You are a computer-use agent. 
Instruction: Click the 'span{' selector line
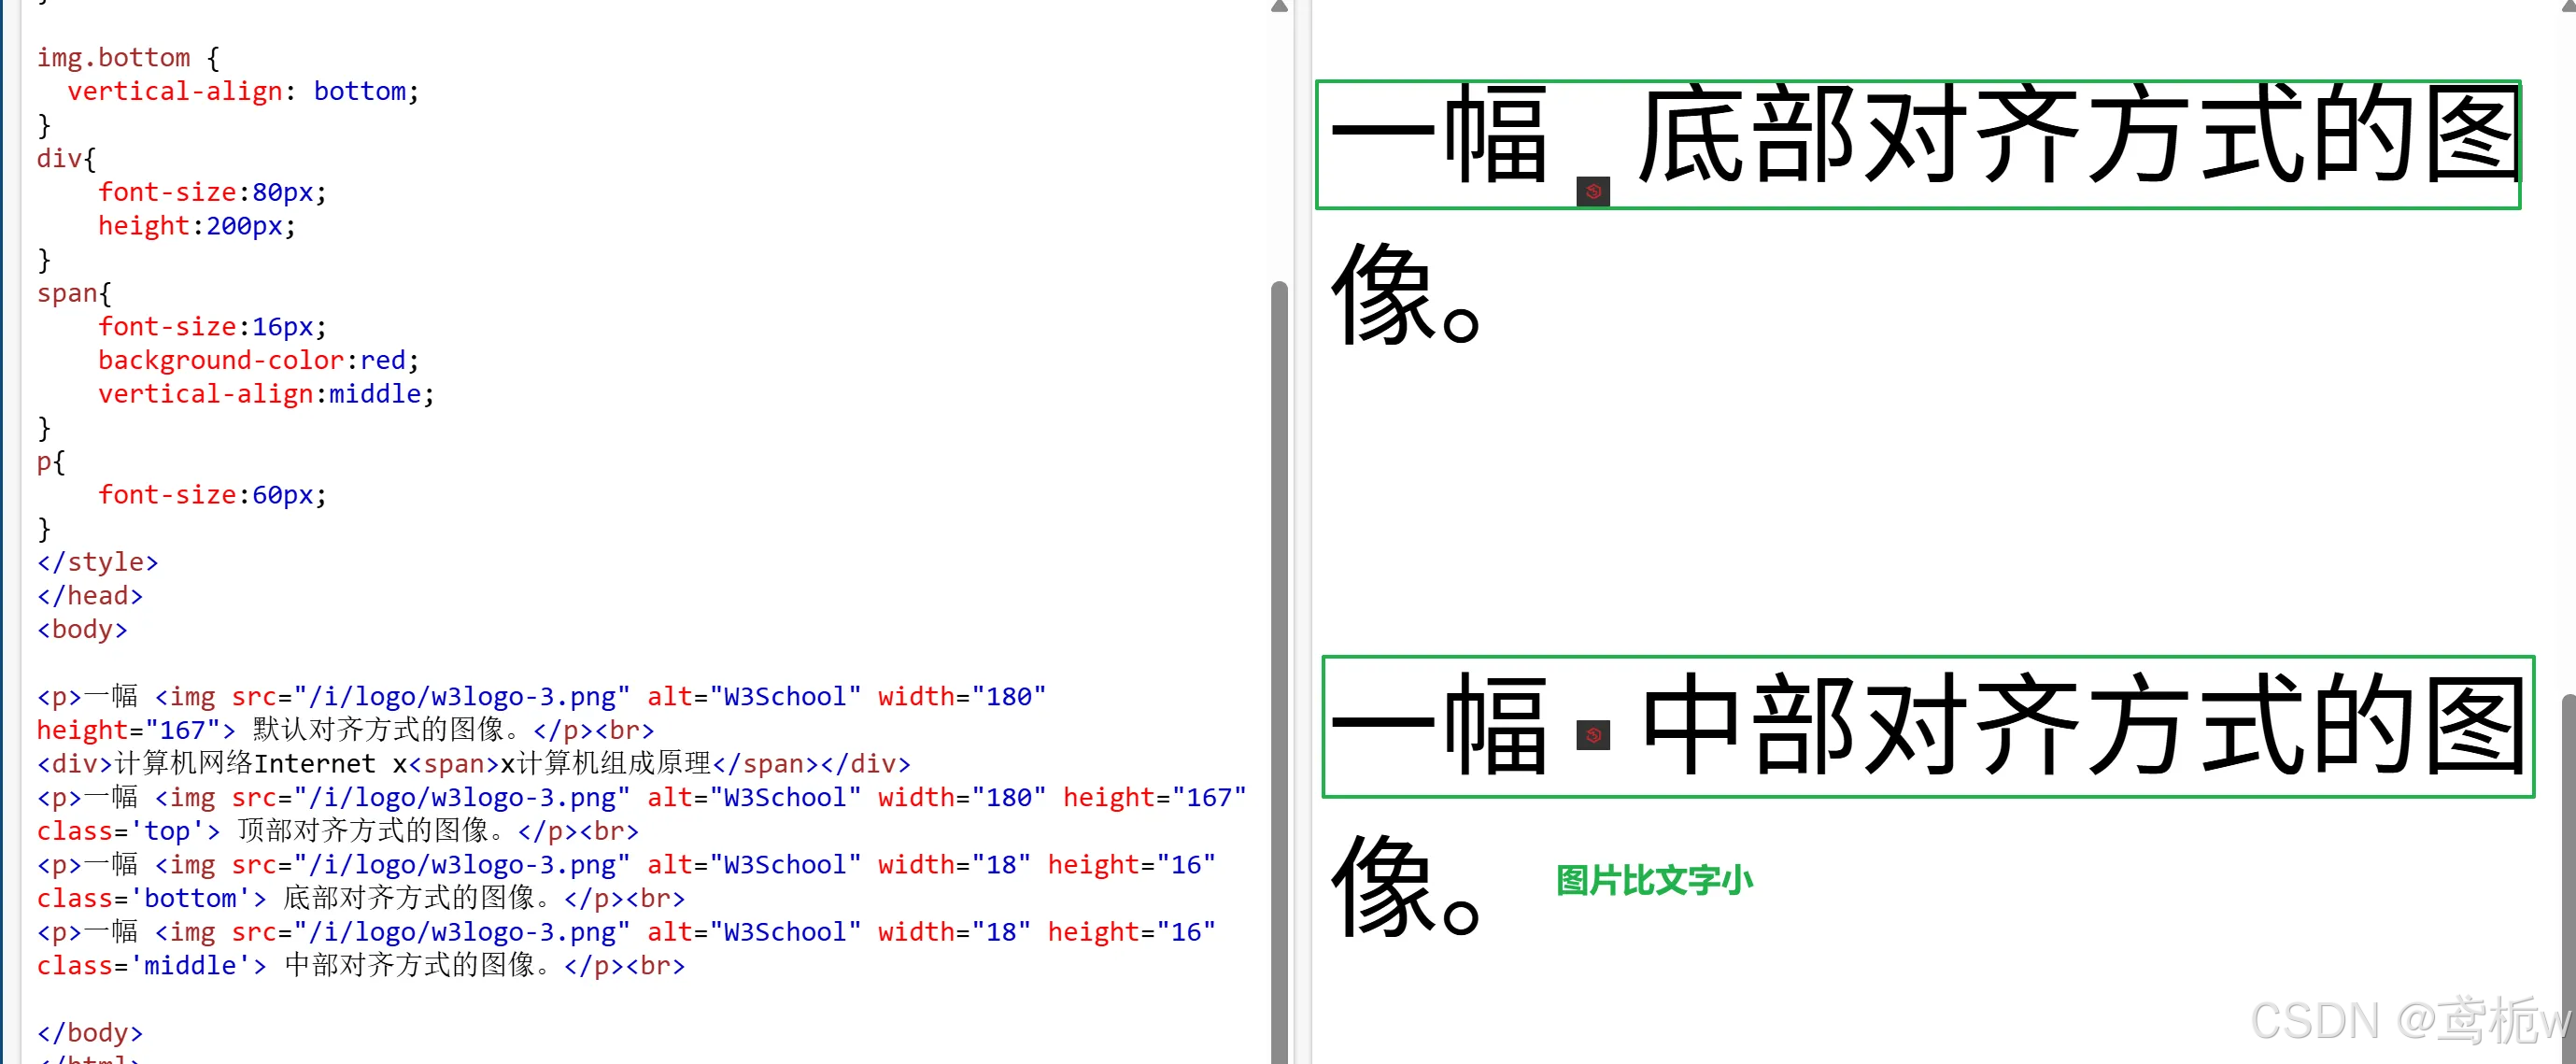pyautogui.click(x=74, y=293)
